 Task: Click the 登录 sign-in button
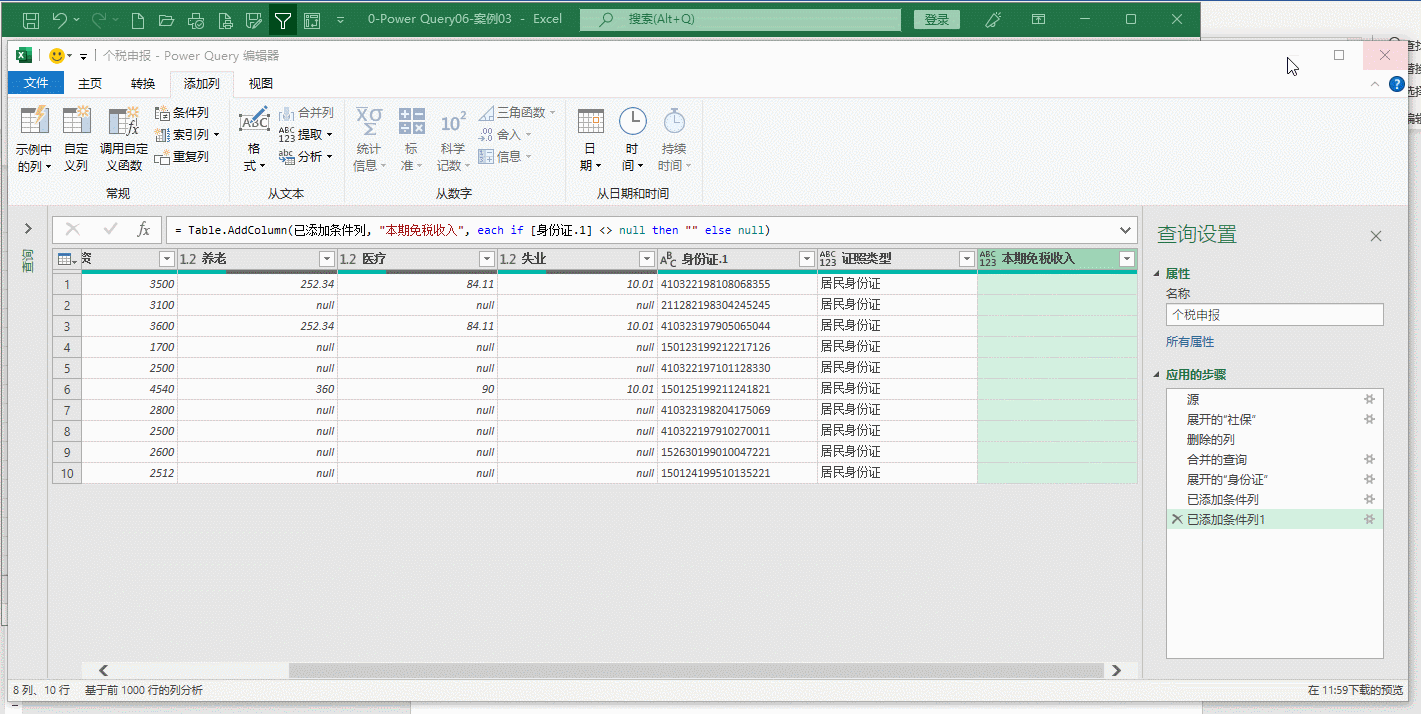click(937, 19)
